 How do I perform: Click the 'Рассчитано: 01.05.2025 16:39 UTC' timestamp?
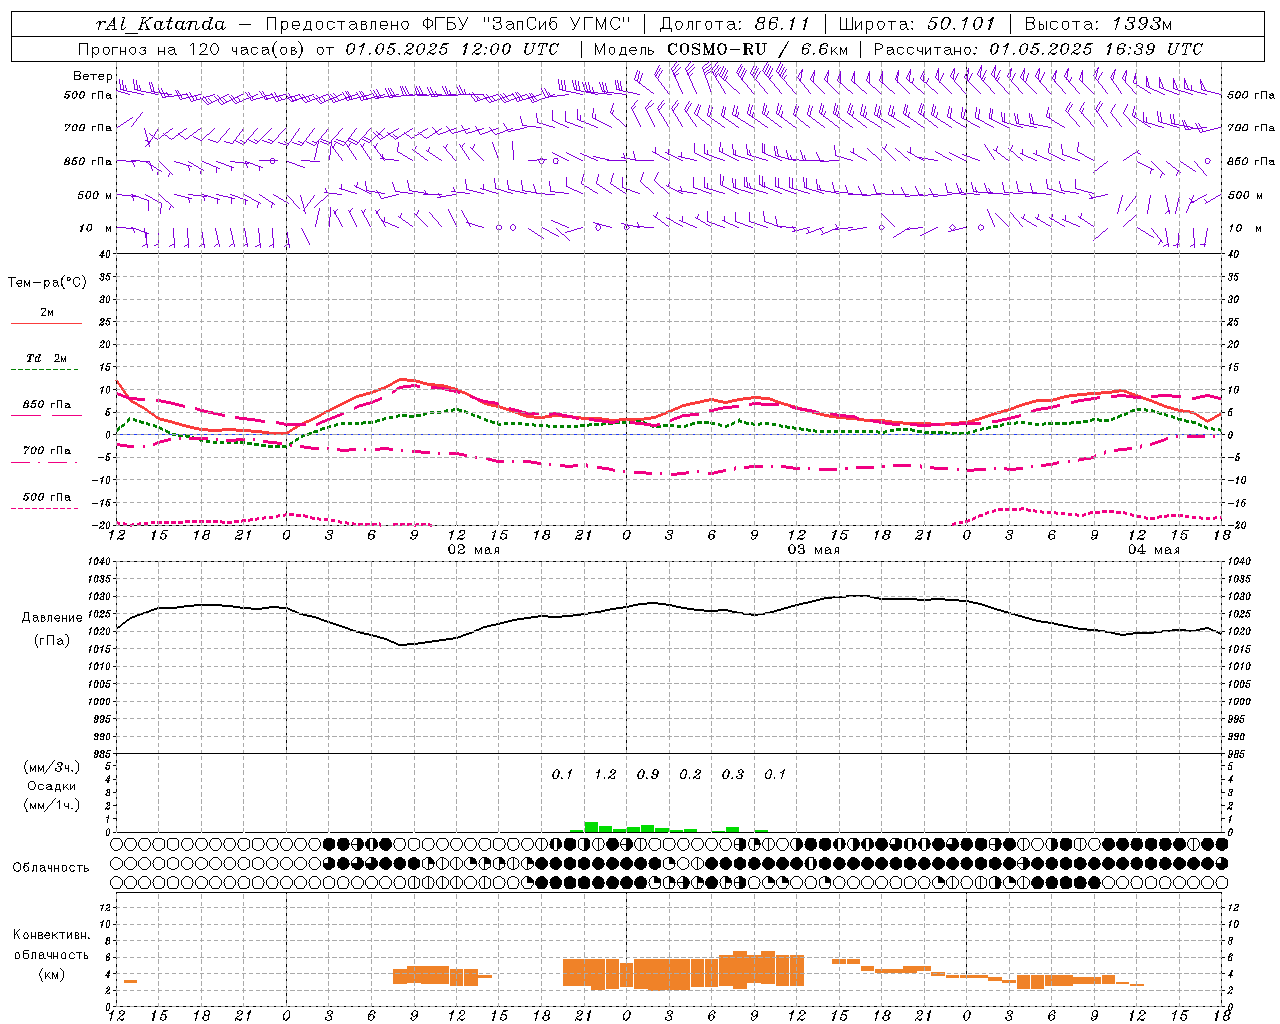(1038, 49)
